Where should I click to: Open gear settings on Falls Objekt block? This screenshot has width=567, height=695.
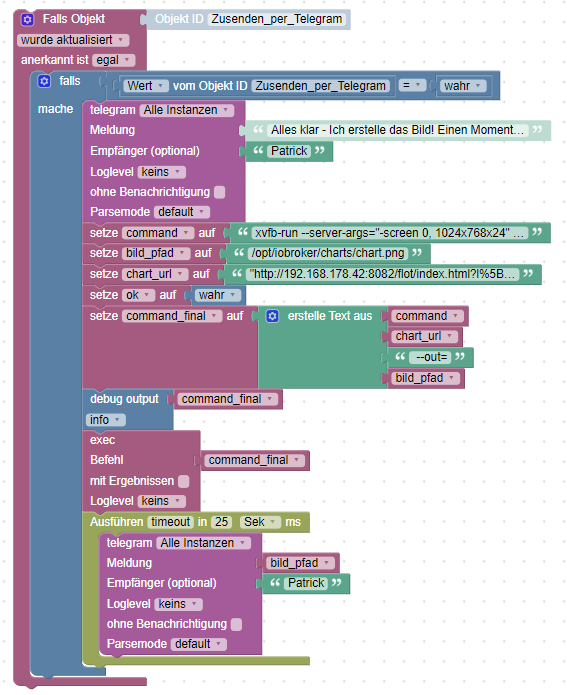click(27, 20)
